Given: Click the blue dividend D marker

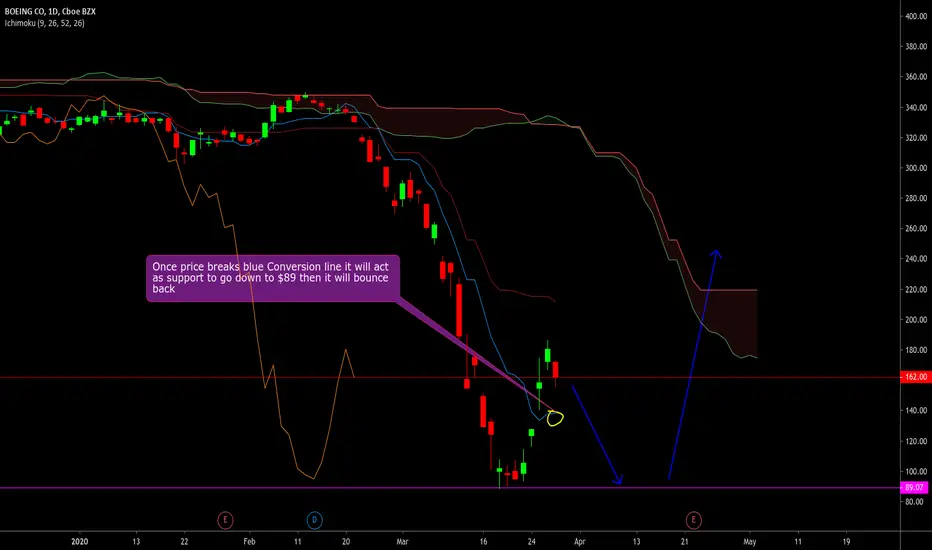Looking at the screenshot, I should 314,520.
